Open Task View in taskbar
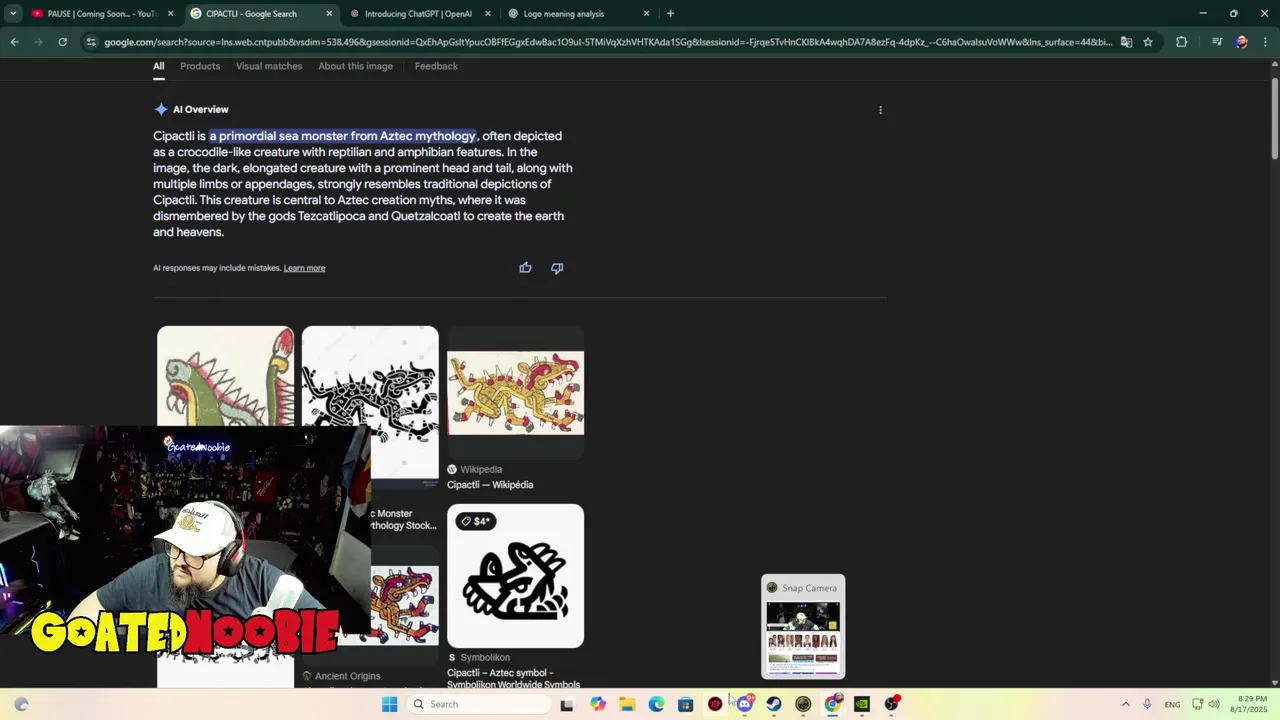This screenshot has width=1280, height=720. pyautogui.click(x=567, y=704)
